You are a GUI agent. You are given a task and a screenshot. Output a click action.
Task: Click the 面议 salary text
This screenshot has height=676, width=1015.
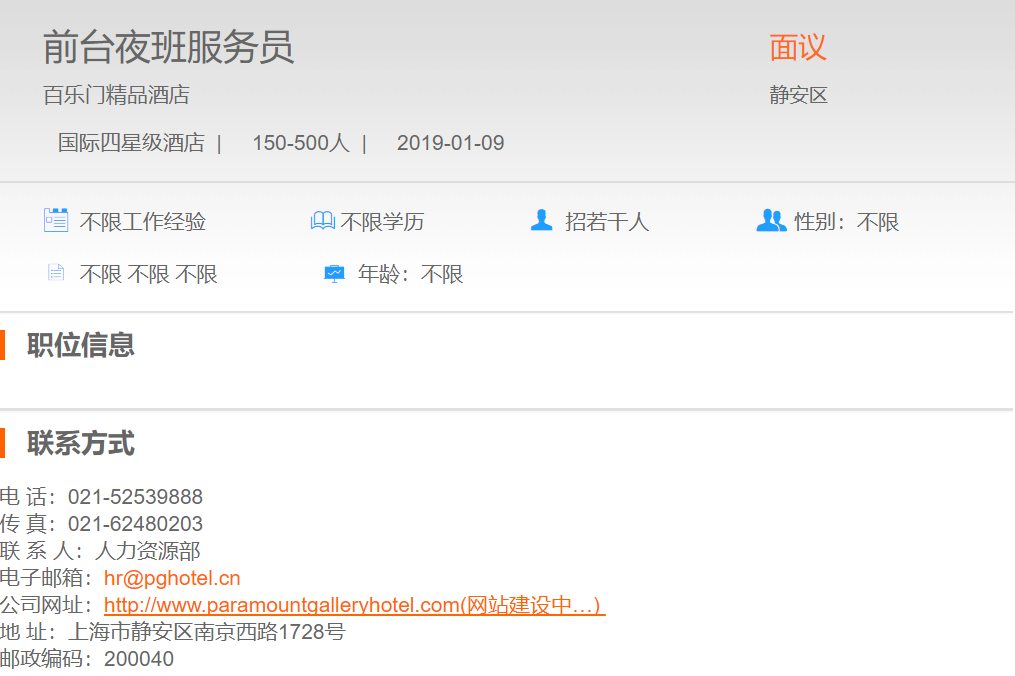[798, 47]
